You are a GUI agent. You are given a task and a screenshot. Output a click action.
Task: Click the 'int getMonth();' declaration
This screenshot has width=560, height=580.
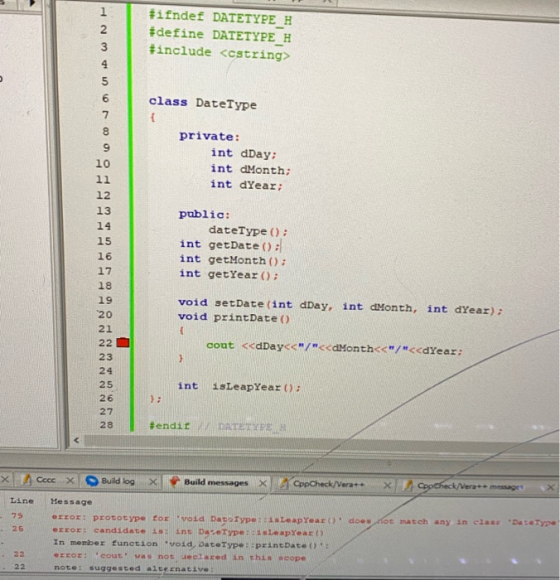tap(233, 260)
